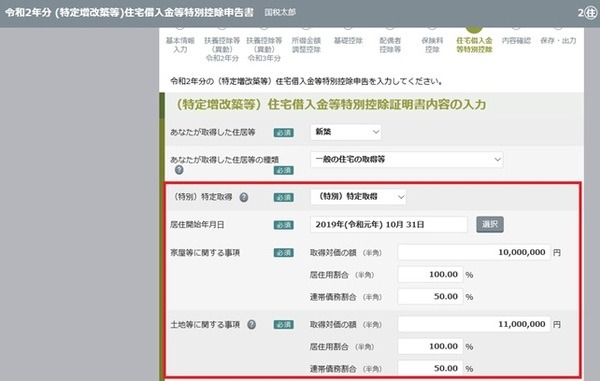Click the 選択 button for date
This screenshot has width=600, height=381.
tap(490, 225)
